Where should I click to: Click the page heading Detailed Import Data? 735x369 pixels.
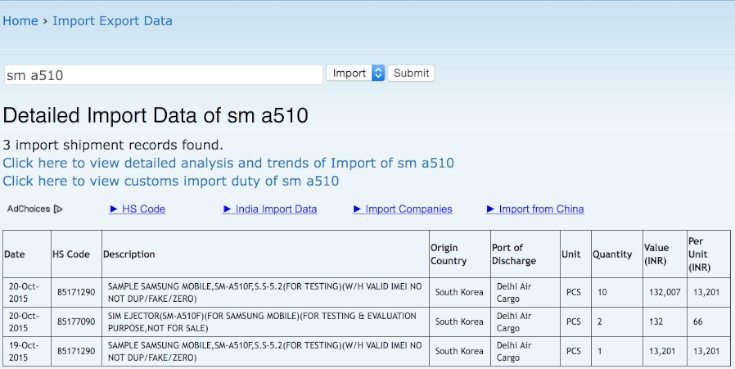[x=156, y=115]
